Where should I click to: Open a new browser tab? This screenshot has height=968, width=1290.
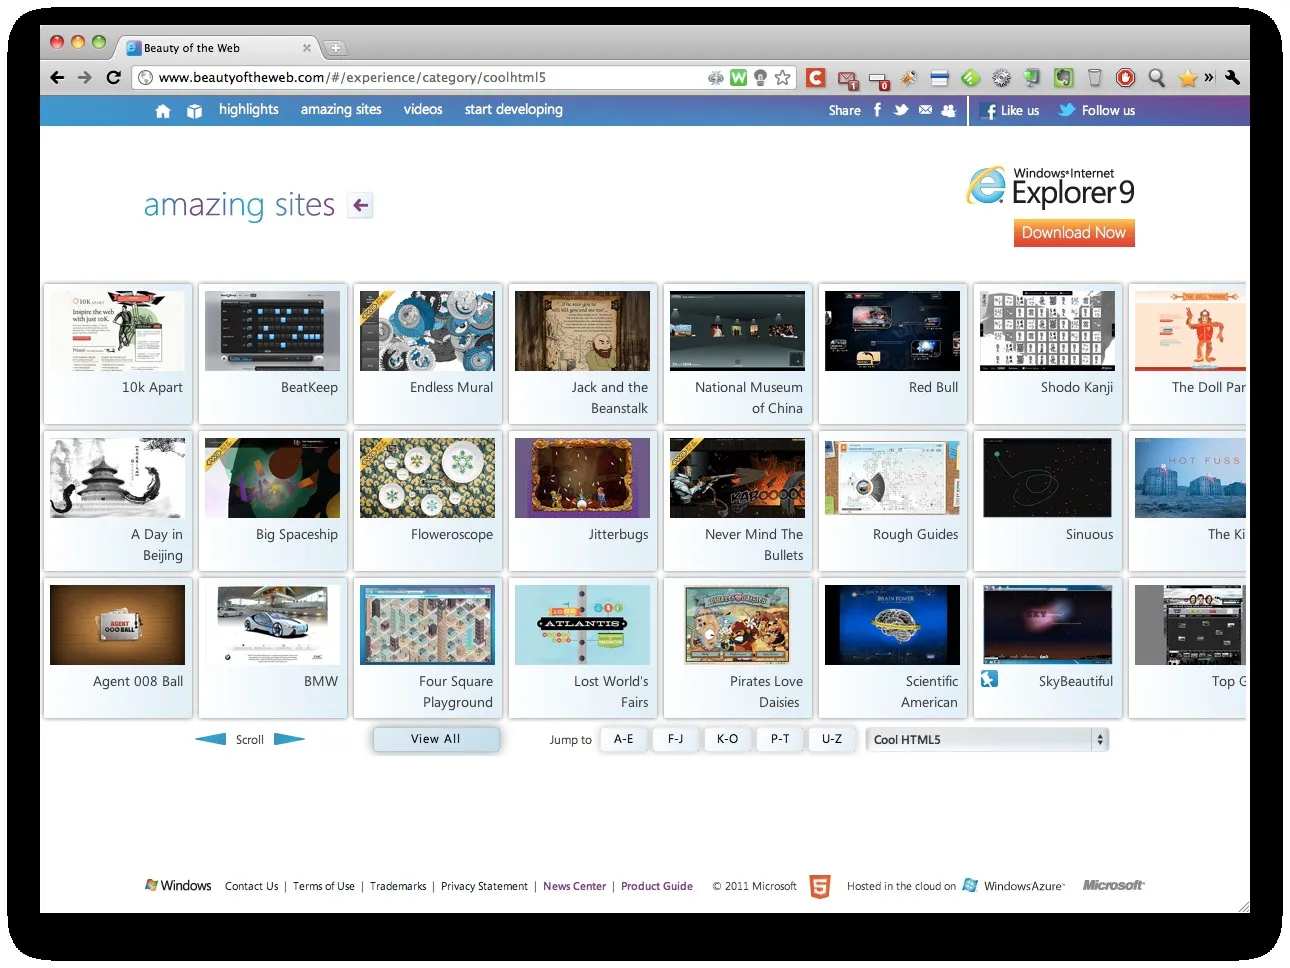(336, 47)
